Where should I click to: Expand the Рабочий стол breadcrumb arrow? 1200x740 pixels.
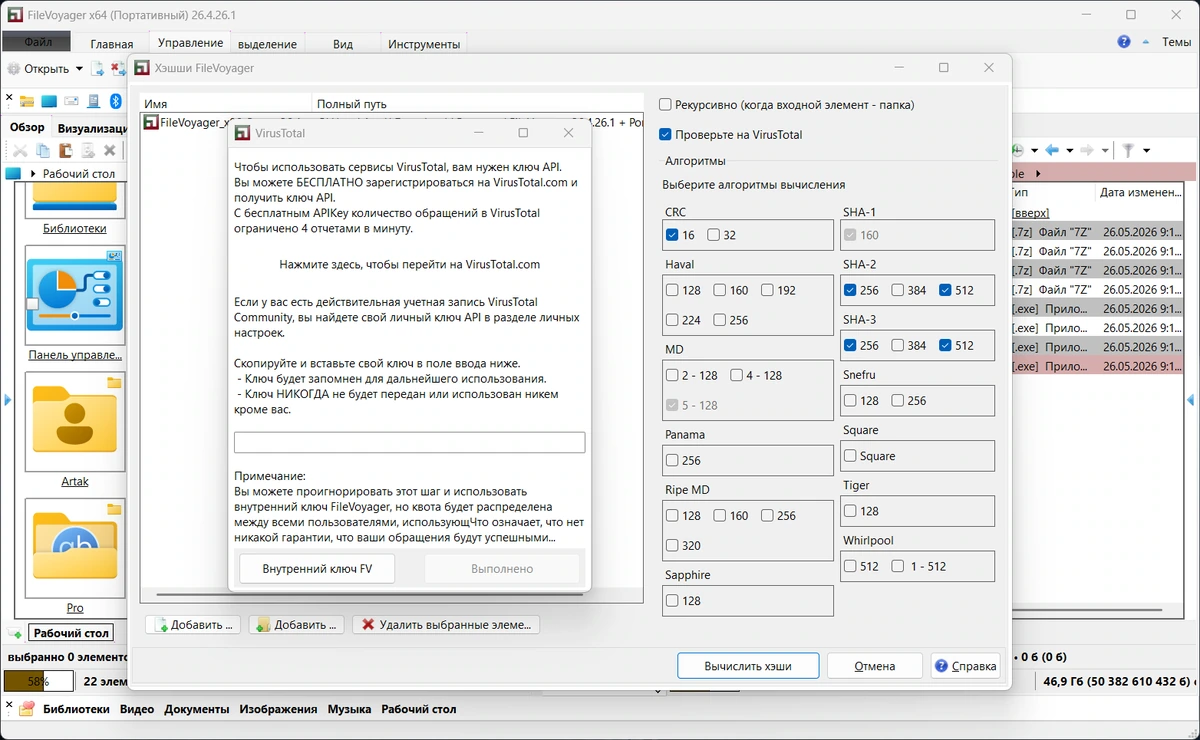tap(33, 174)
